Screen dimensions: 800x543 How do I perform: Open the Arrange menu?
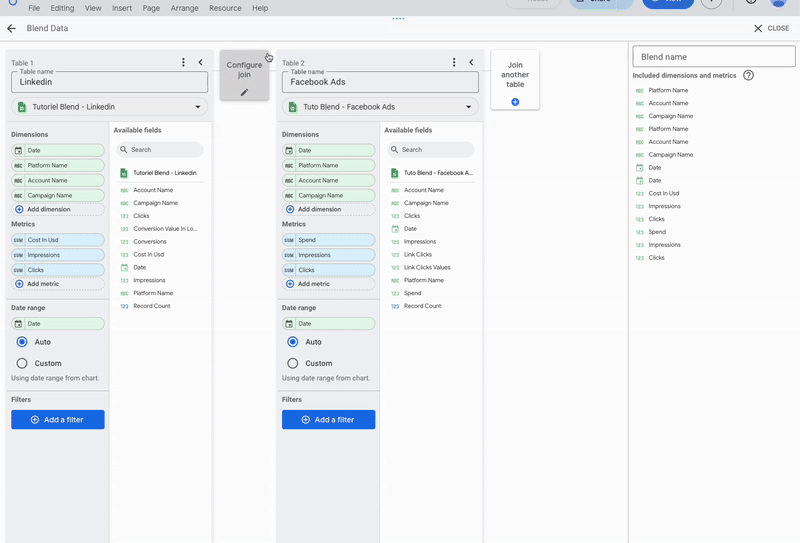click(185, 8)
